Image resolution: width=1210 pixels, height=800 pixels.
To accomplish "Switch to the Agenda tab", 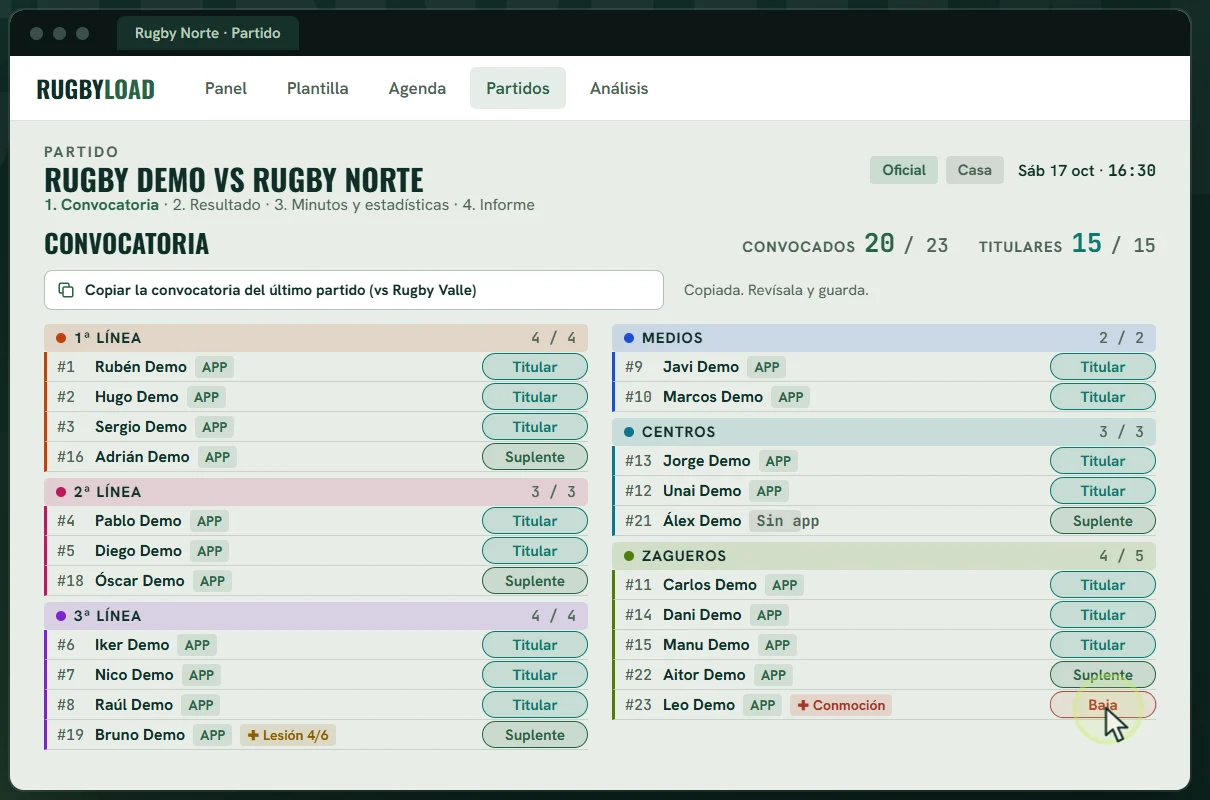I will (x=417, y=88).
